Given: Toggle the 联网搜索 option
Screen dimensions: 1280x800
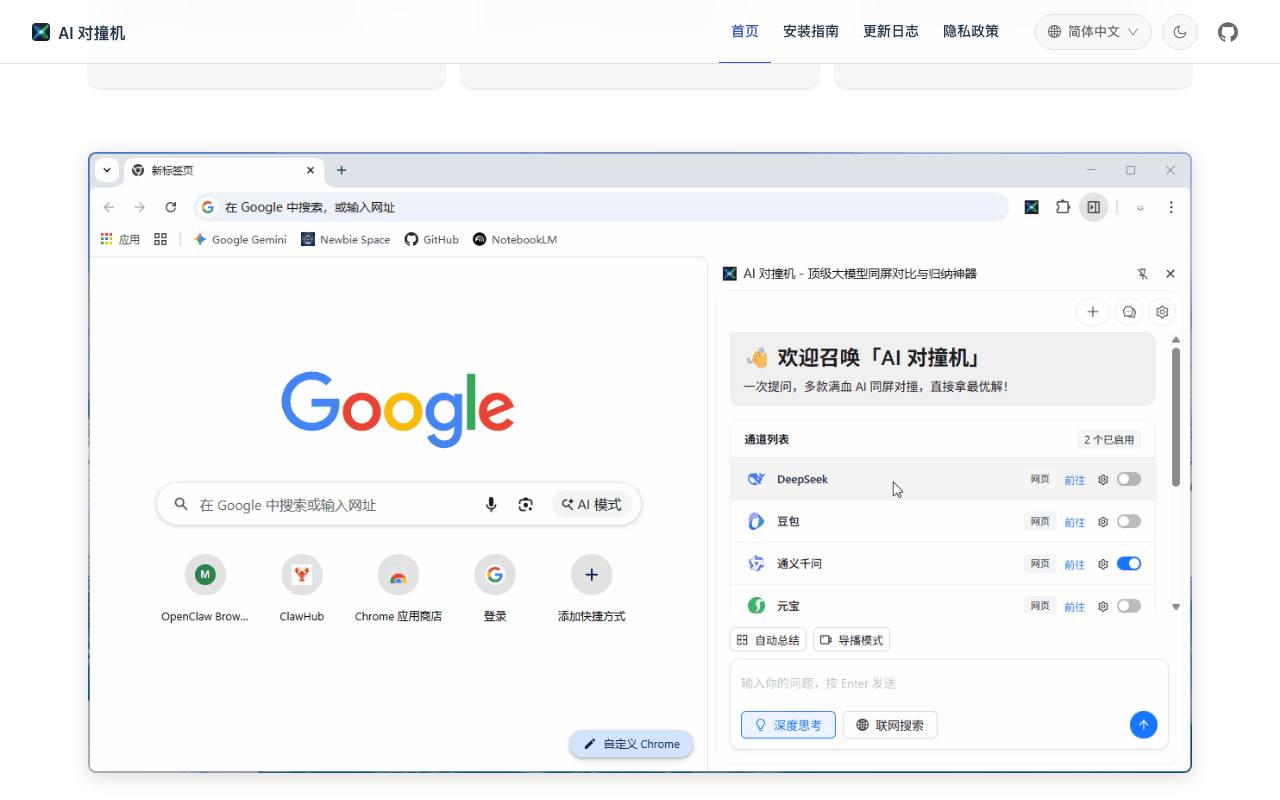Looking at the screenshot, I should tap(890, 725).
